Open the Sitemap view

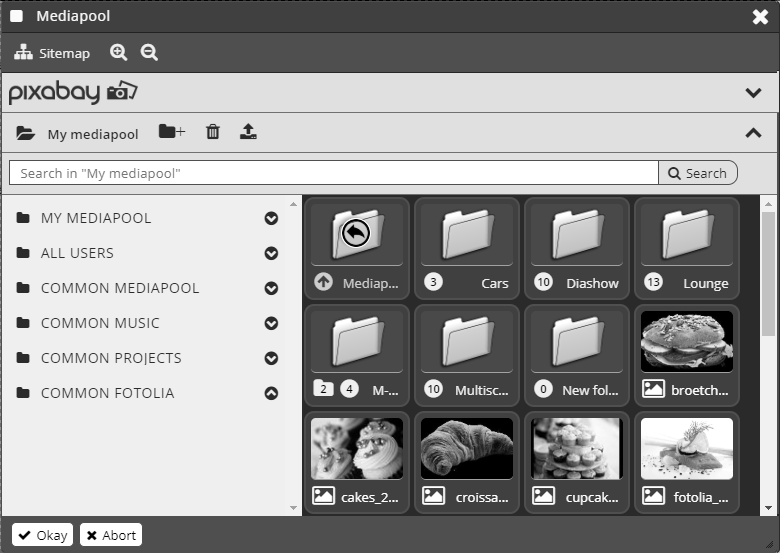pos(52,53)
